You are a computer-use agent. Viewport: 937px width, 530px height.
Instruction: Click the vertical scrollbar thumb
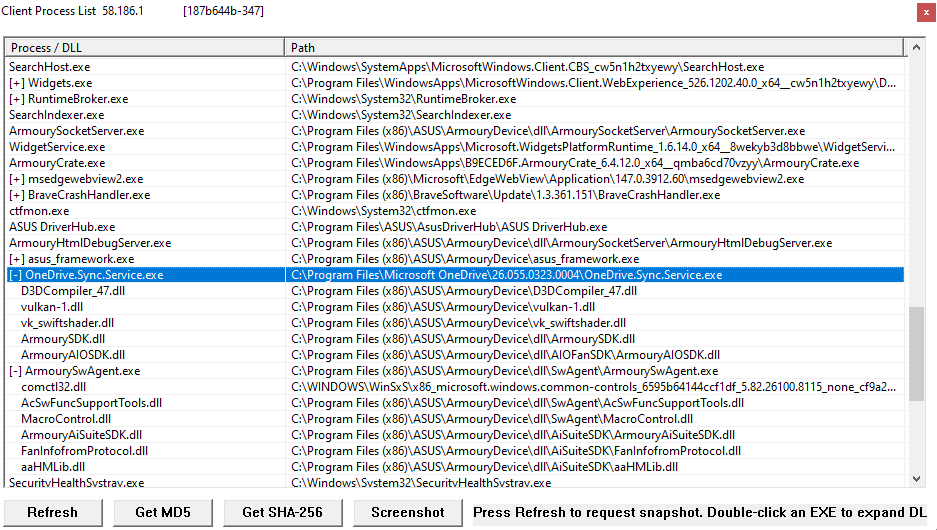click(x=916, y=354)
